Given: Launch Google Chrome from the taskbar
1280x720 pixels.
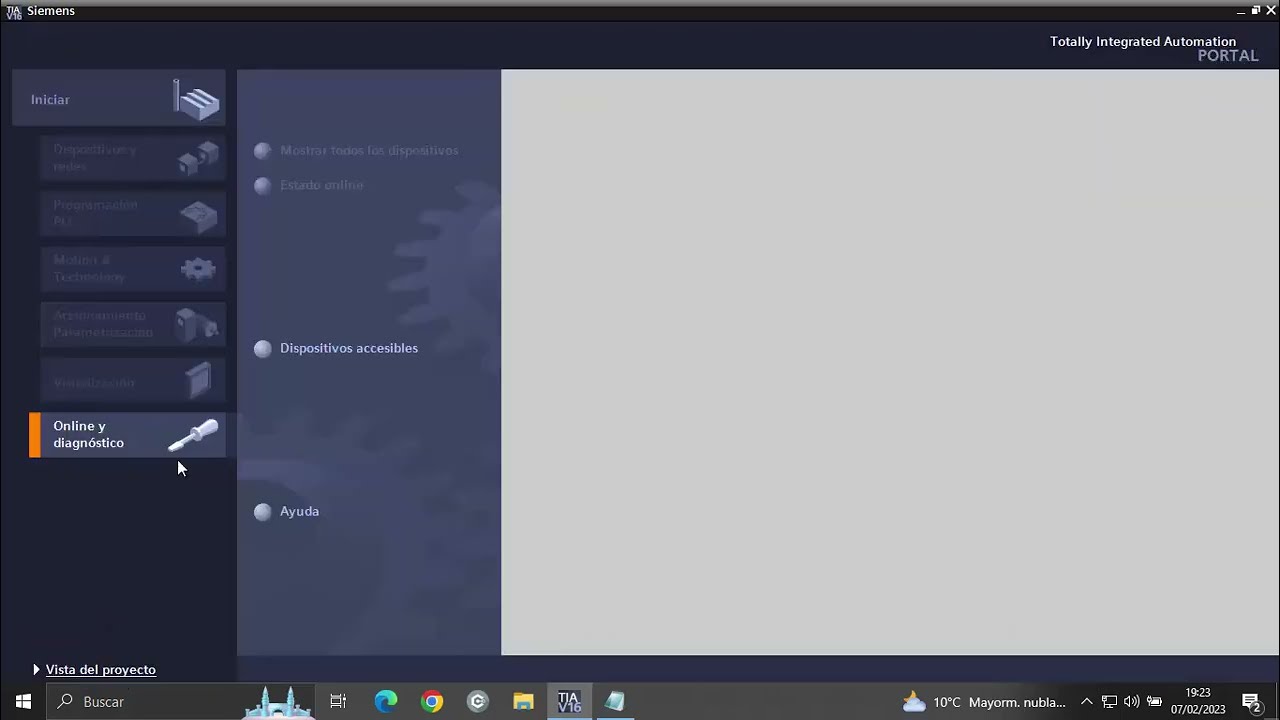Looking at the screenshot, I should coord(432,701).
